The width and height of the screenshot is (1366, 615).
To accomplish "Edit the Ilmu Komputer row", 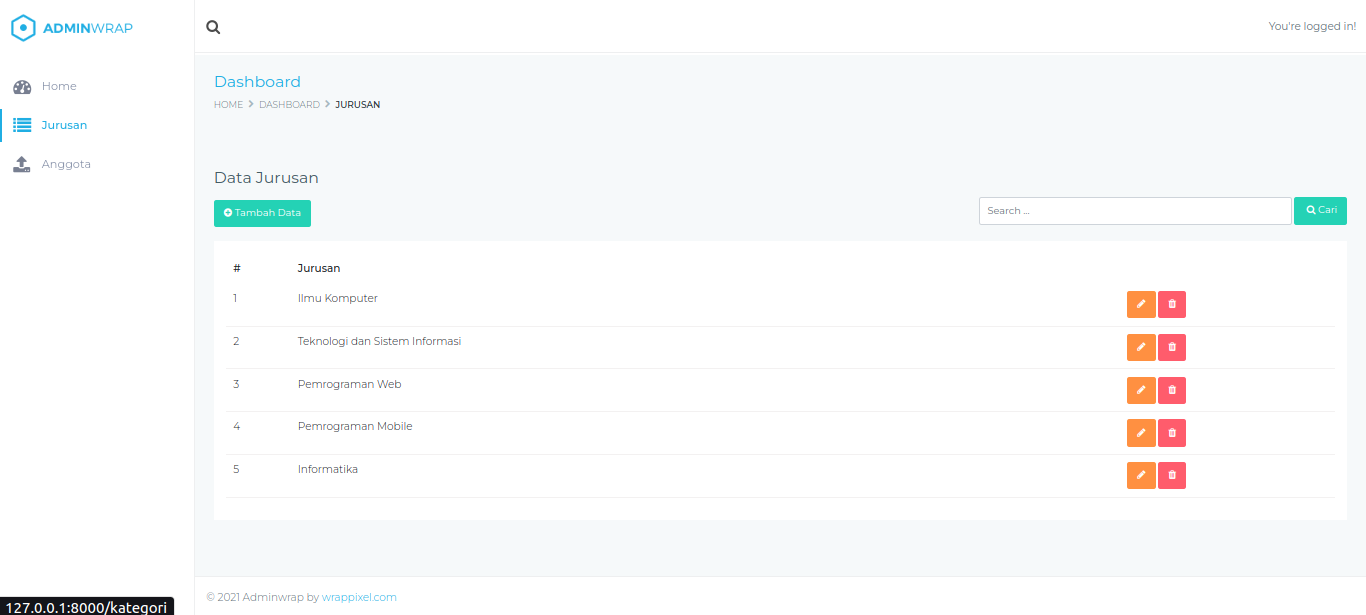I will [x=1141, y=305].
